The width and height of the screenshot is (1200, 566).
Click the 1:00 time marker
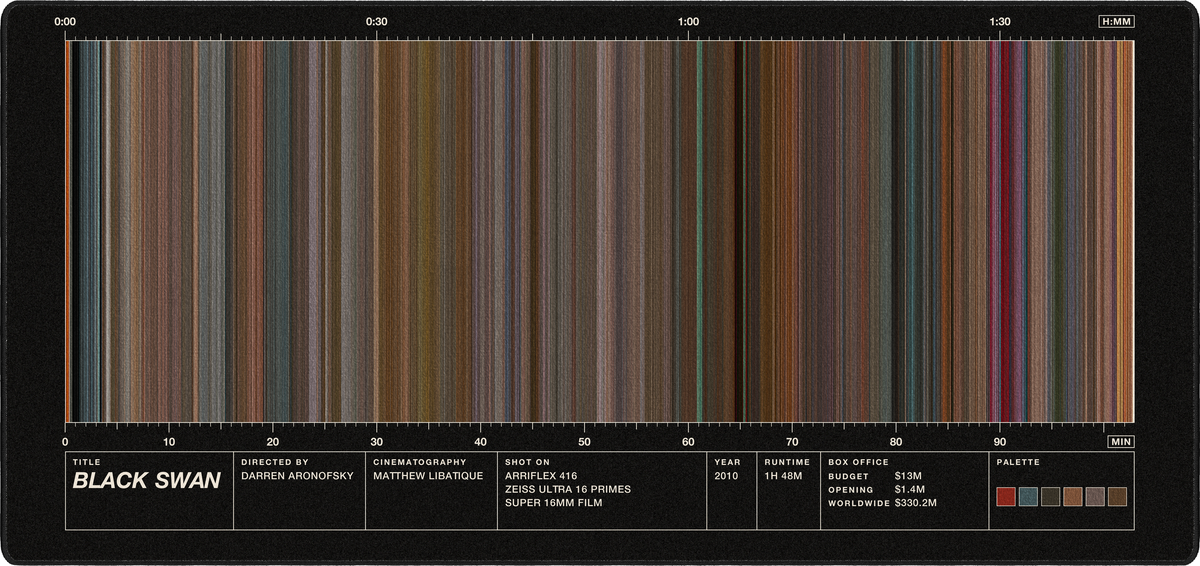coord(689,21)
